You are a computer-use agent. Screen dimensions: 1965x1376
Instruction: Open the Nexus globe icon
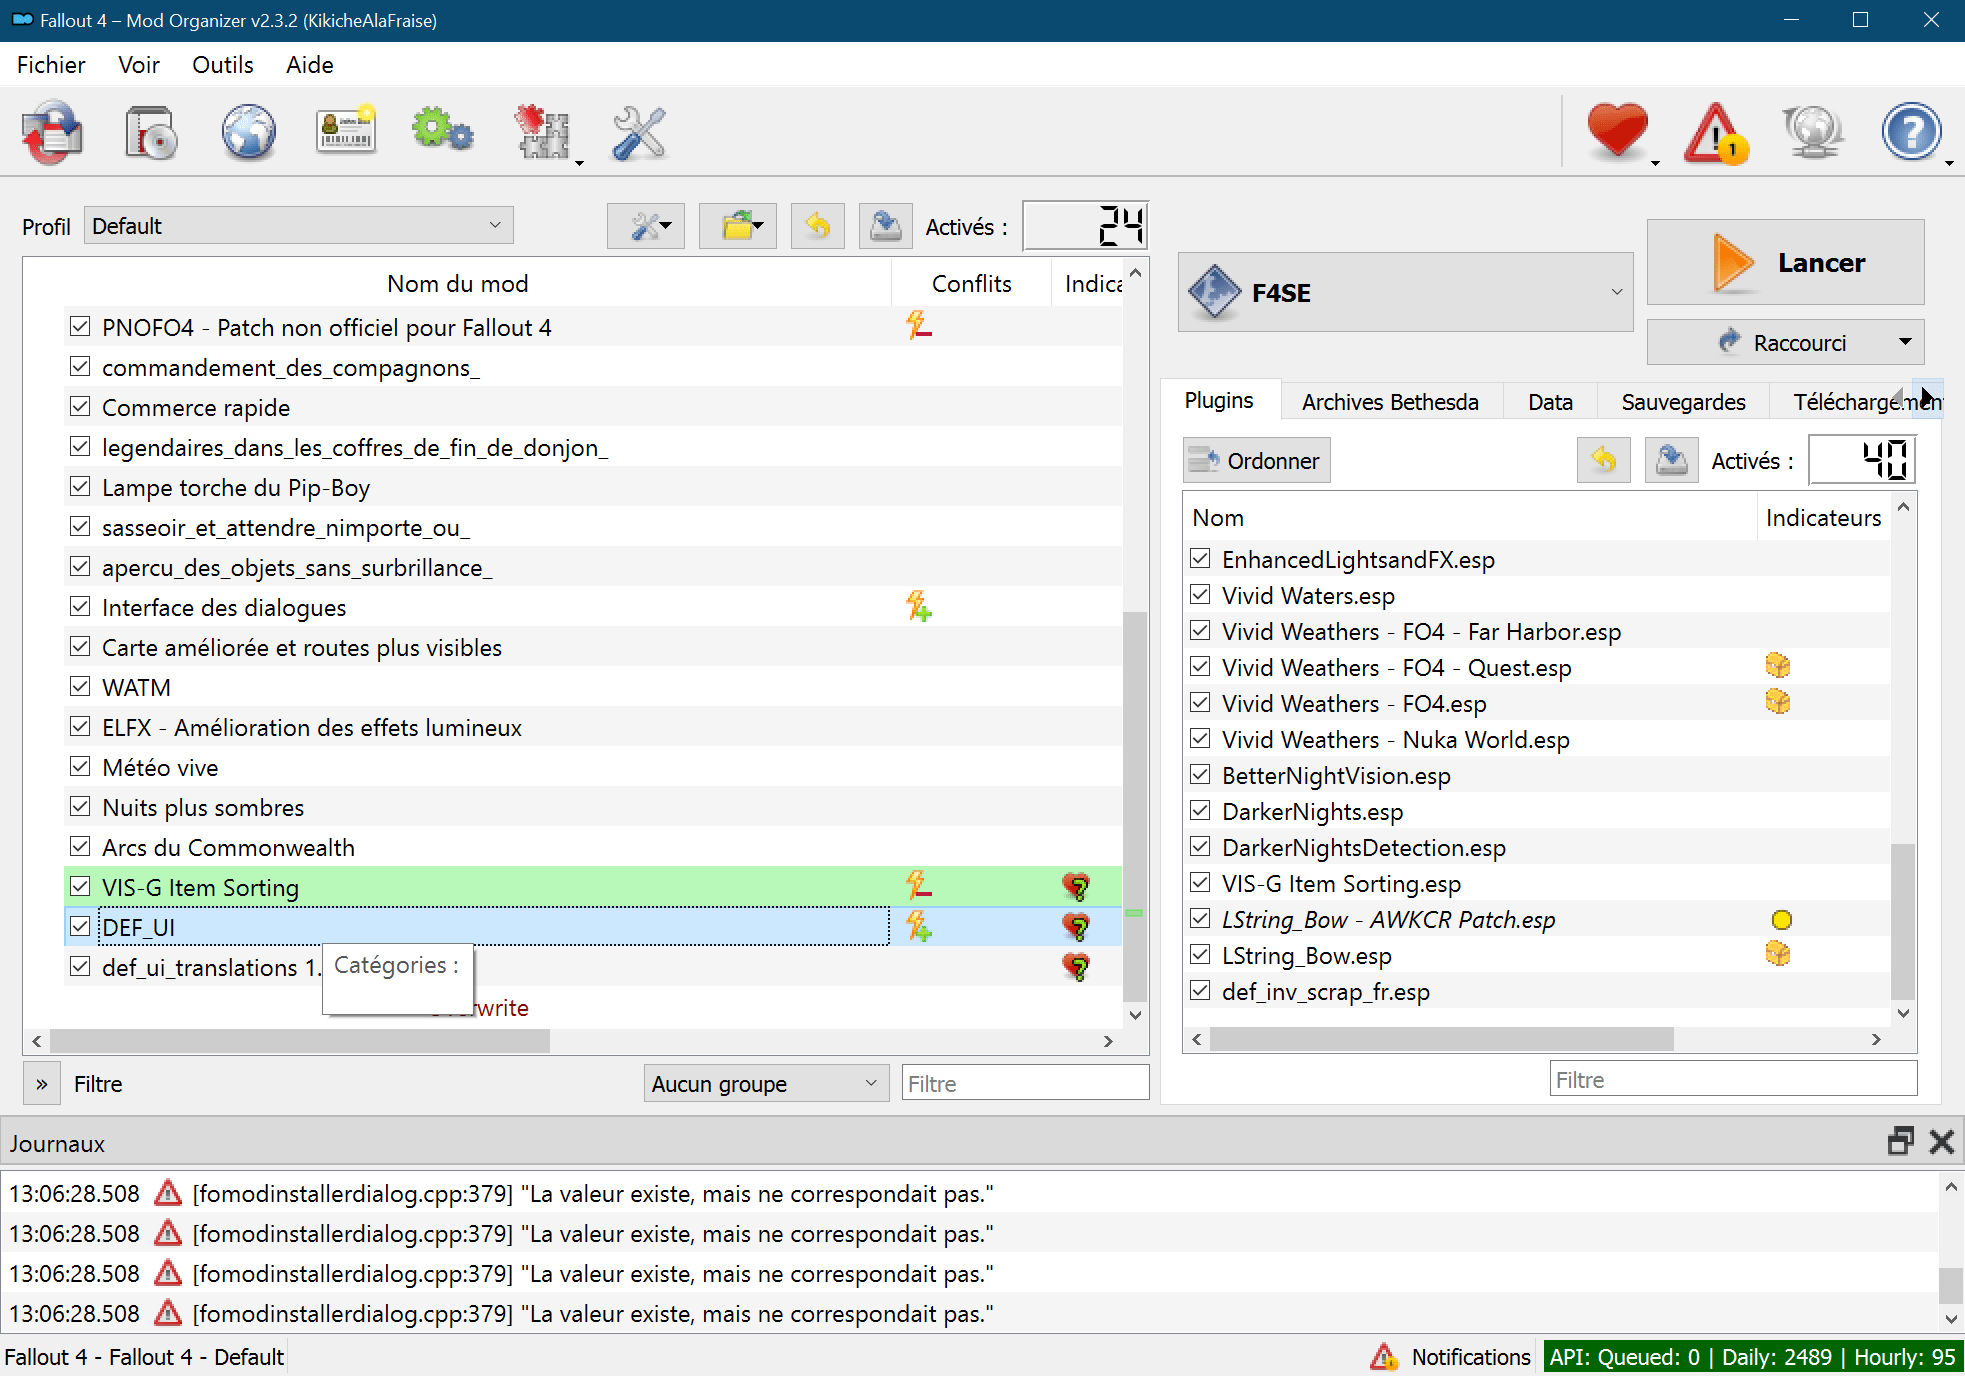coord(248,132)
